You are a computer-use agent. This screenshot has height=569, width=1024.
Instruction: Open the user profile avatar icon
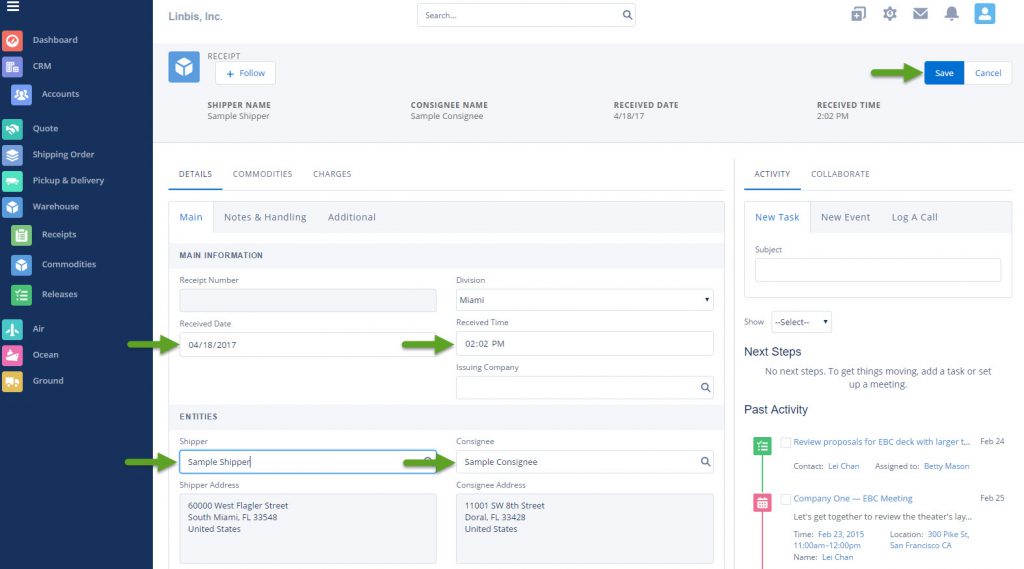pos(984,14)
